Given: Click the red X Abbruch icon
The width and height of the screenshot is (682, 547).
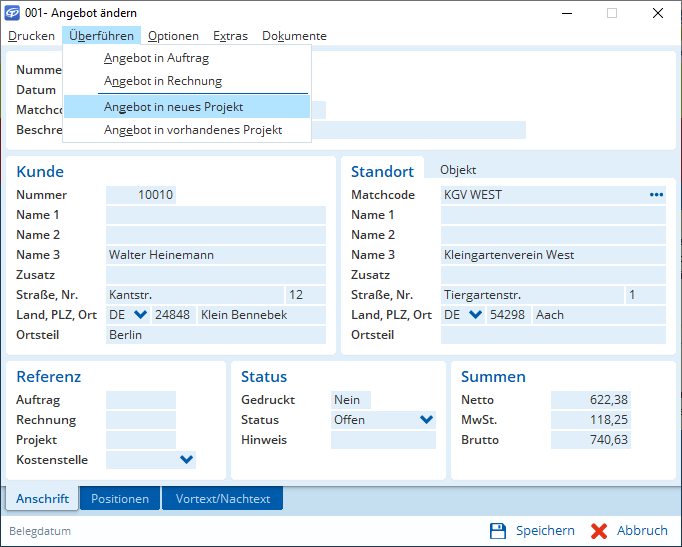Looking at the screenshot, I should tap(599, 531).
